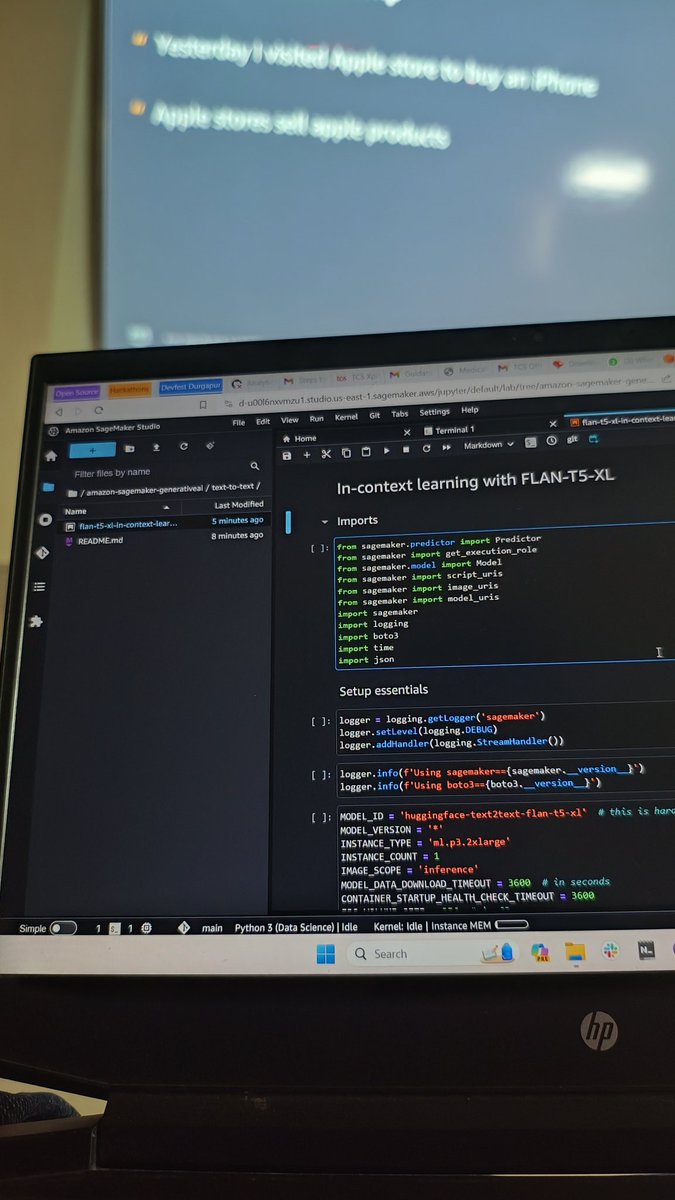Click the Git clone icon in file browser
The image size is (675, 1200).
209,446
